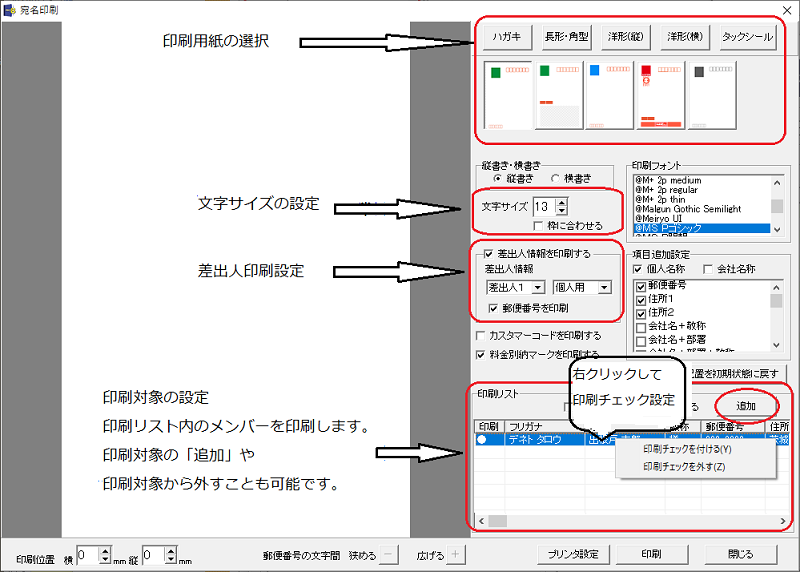Uncheck 郵便番号 in the item list
The image size is (800, 572).
pos(641,287)
